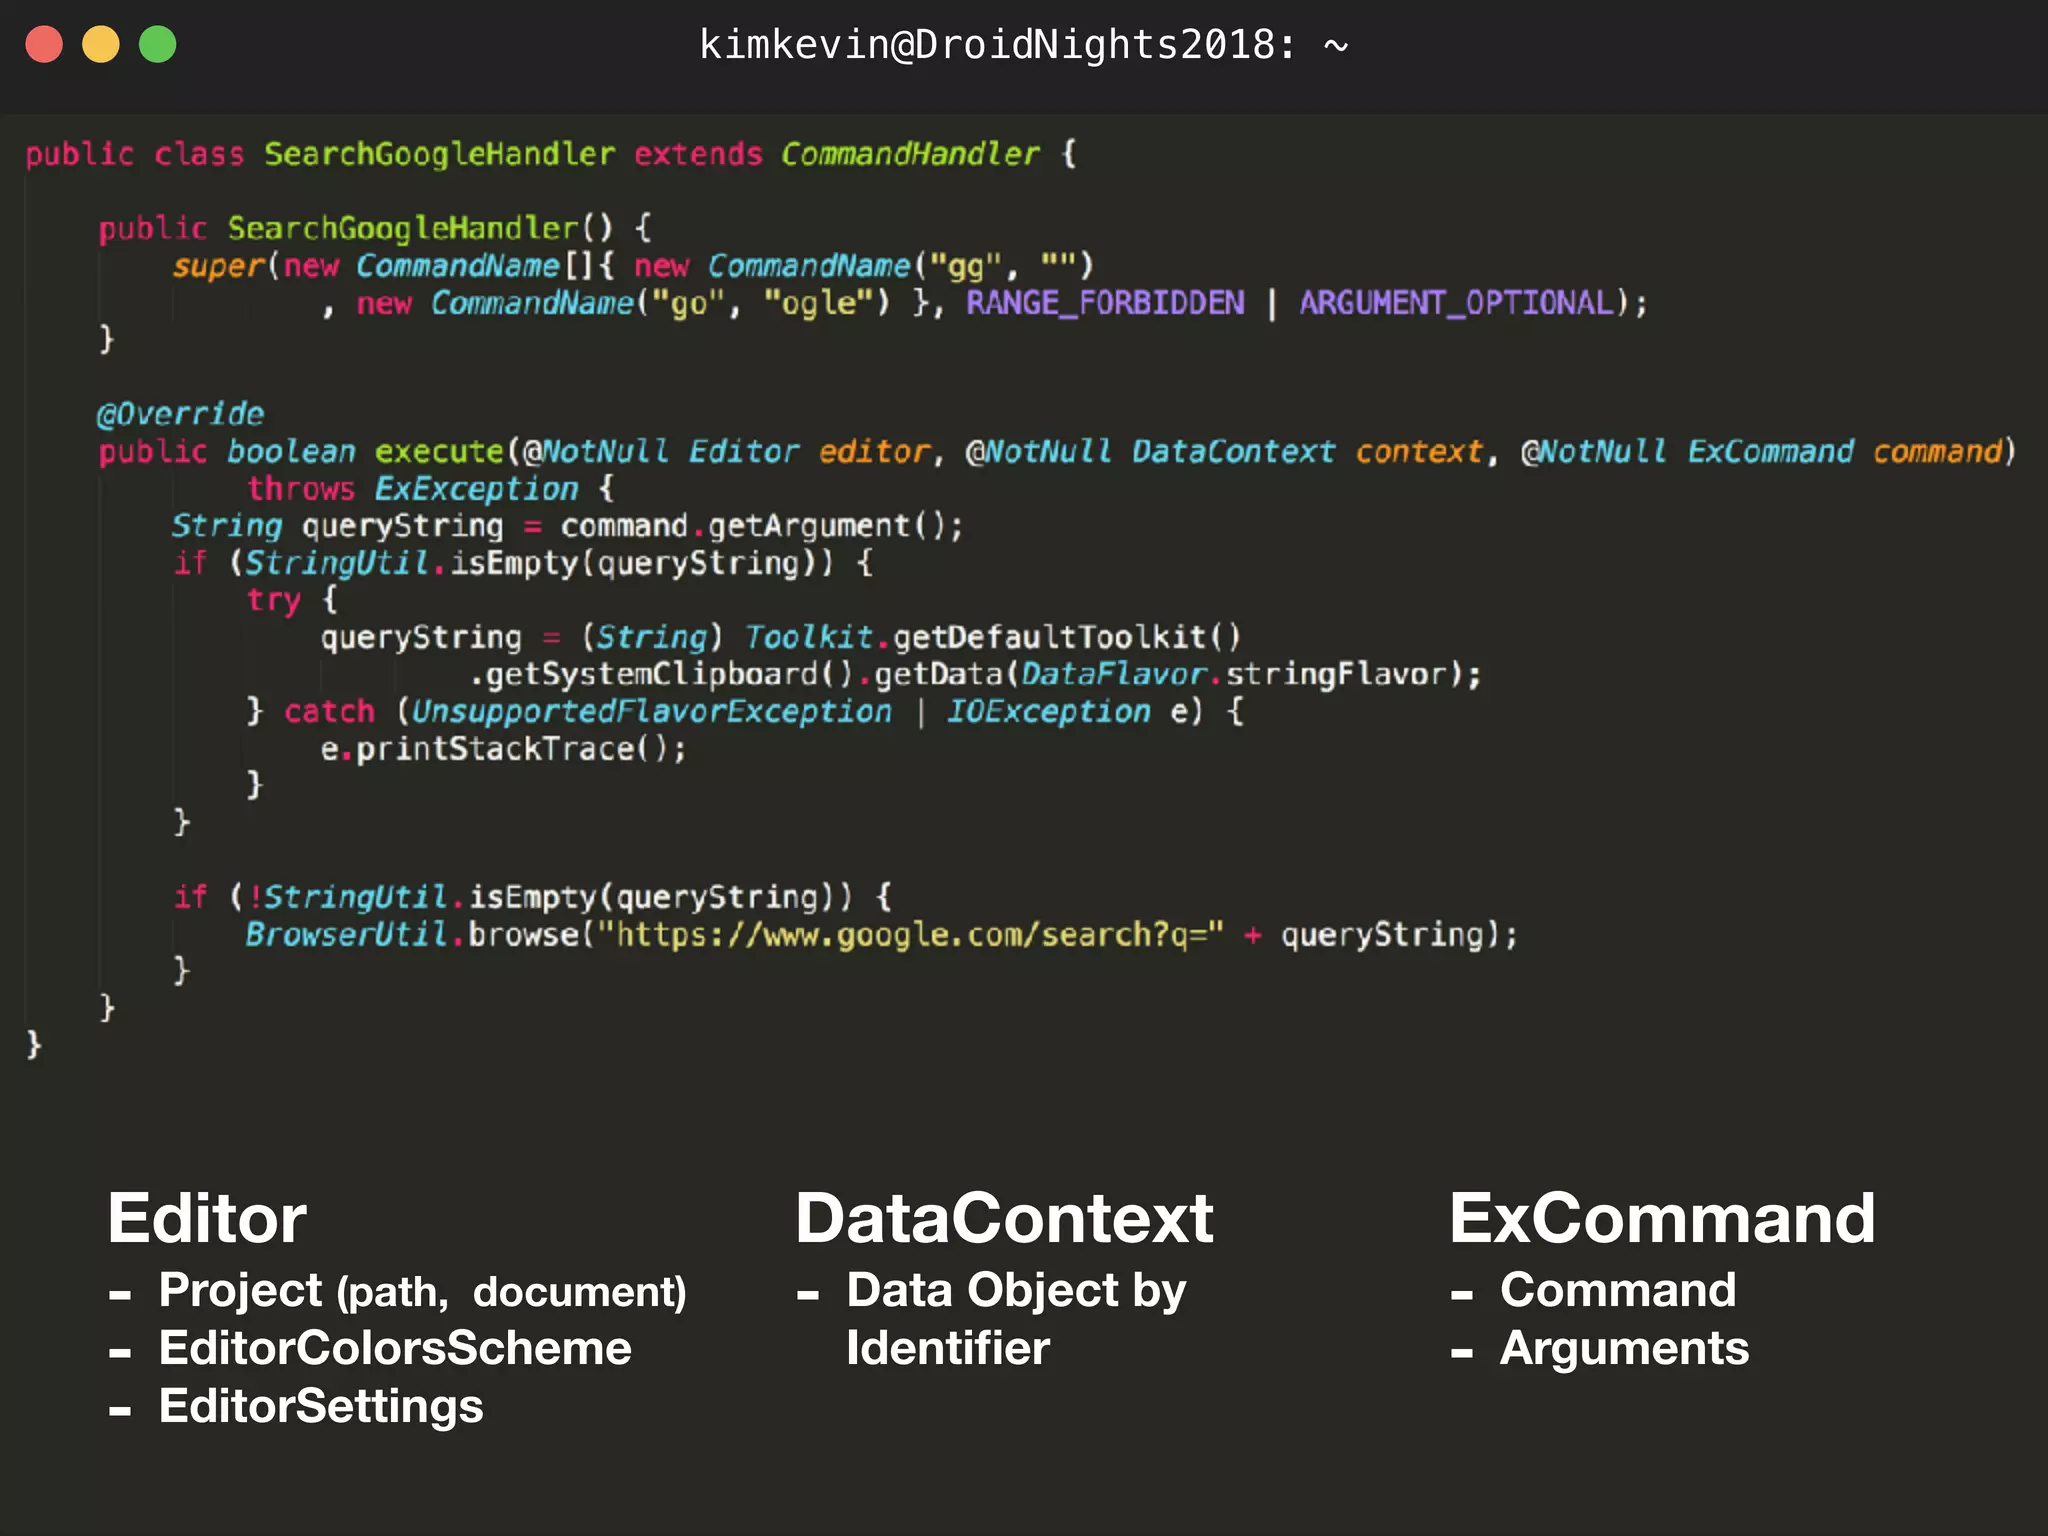Click the super keyword in constructor
The width and height of the screenshot is (2048, 1536).
pos(217,266)
